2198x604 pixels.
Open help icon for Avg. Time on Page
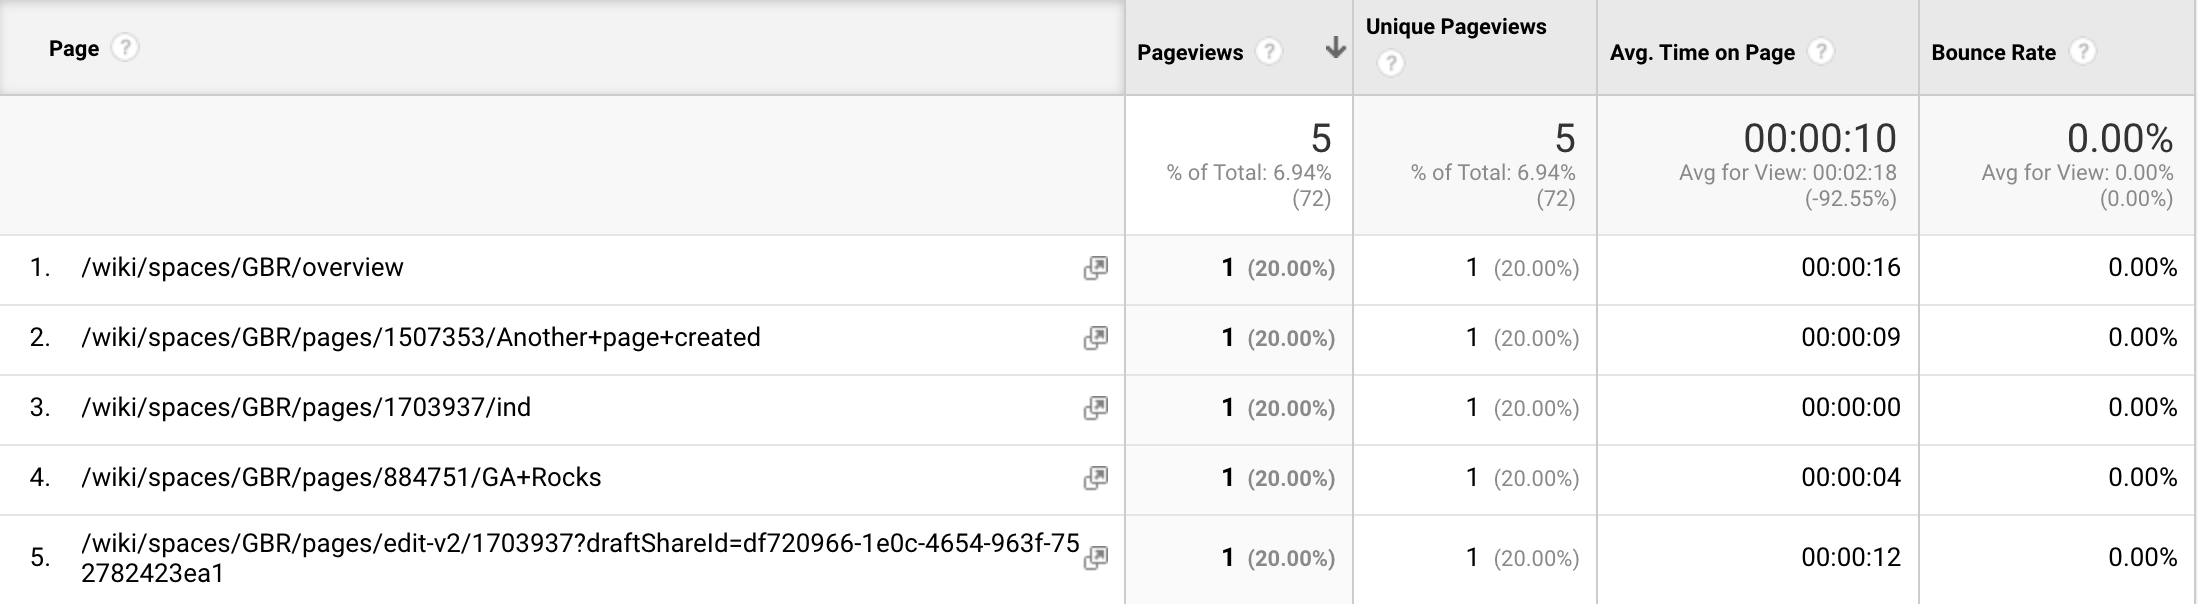(1821, 51)
